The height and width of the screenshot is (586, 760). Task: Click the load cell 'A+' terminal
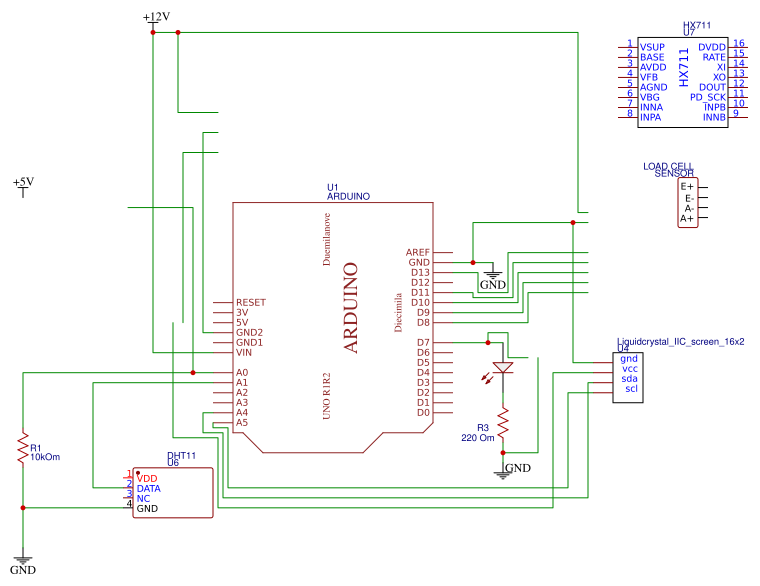687,219
